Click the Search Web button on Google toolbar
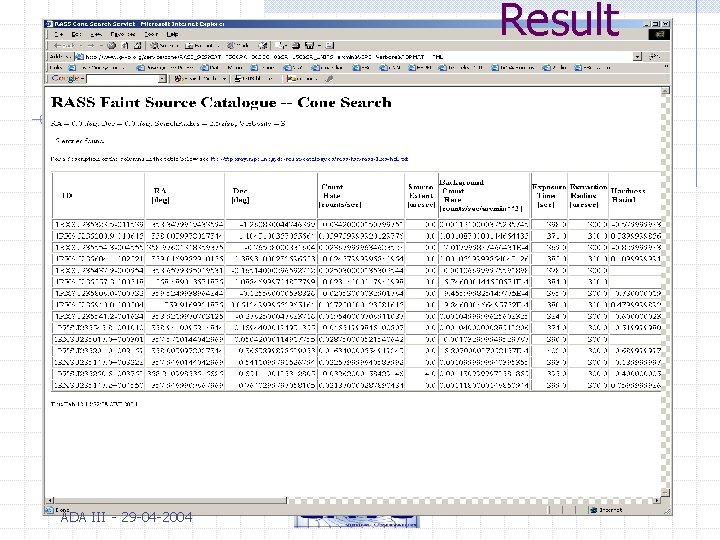 pyautogui.click(x=197, y=79)
